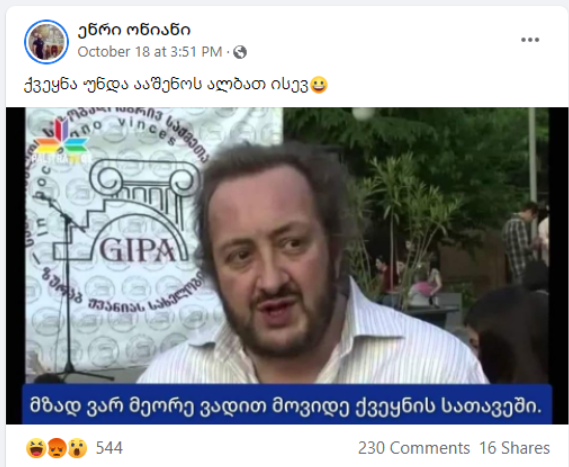This screenshot has height=467, width=569.
Task: Click the wow reaction emoji icon
Action: tap(77, 448)
